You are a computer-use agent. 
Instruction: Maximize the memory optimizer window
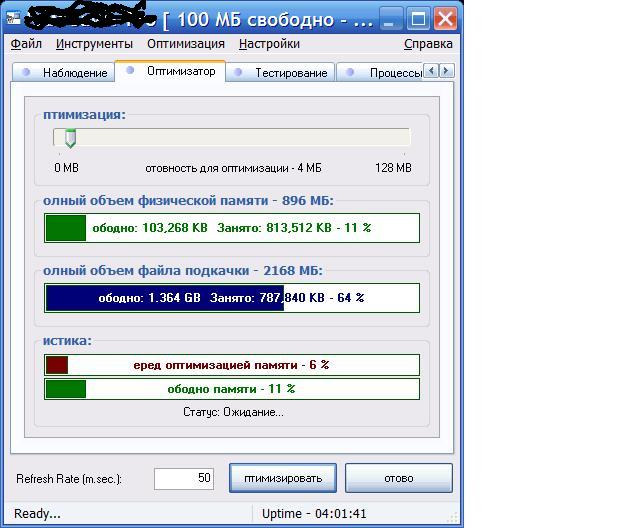coord(419,17)
